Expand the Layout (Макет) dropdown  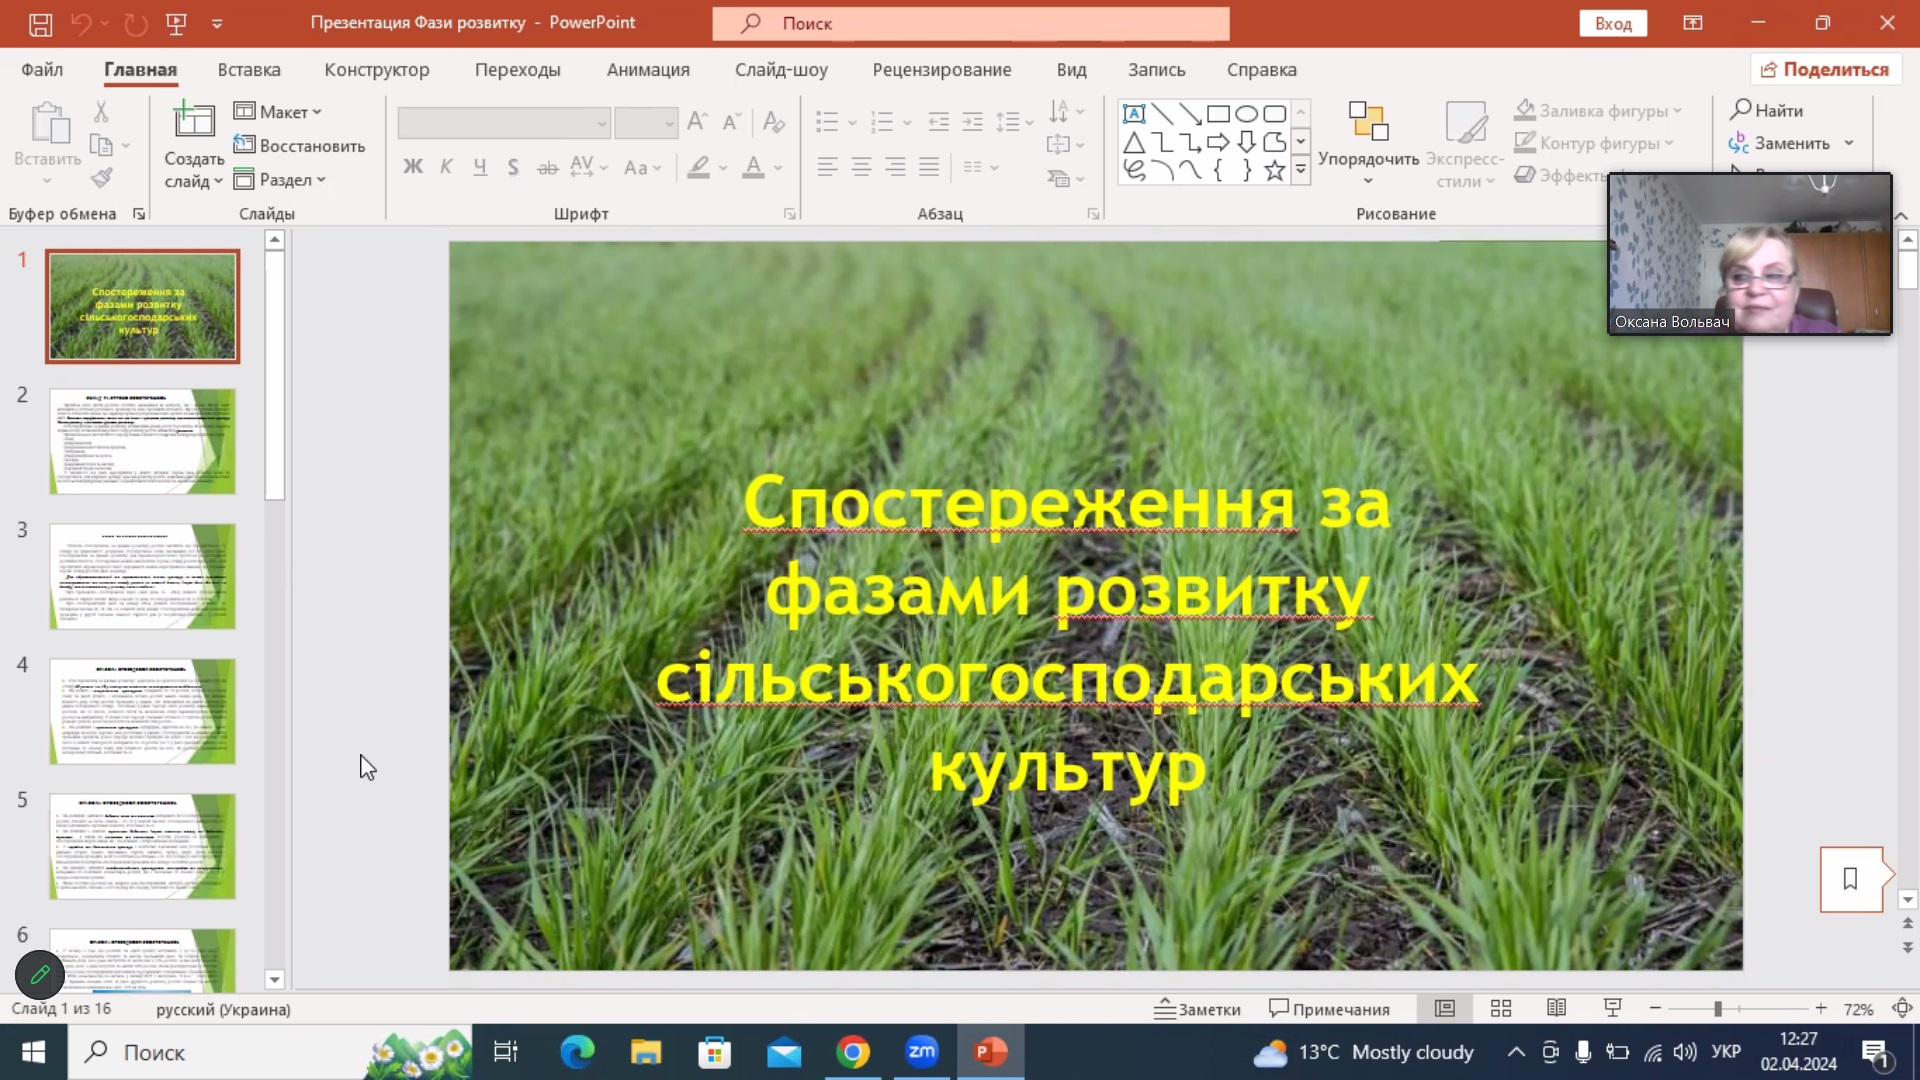coord(278,112)
